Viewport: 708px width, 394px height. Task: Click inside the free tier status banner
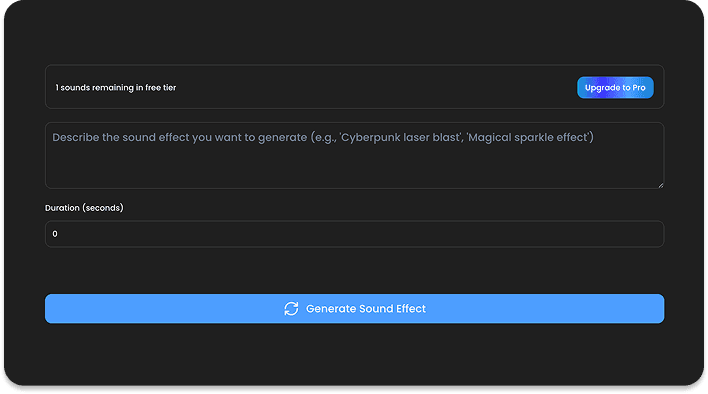coord(354,87)
